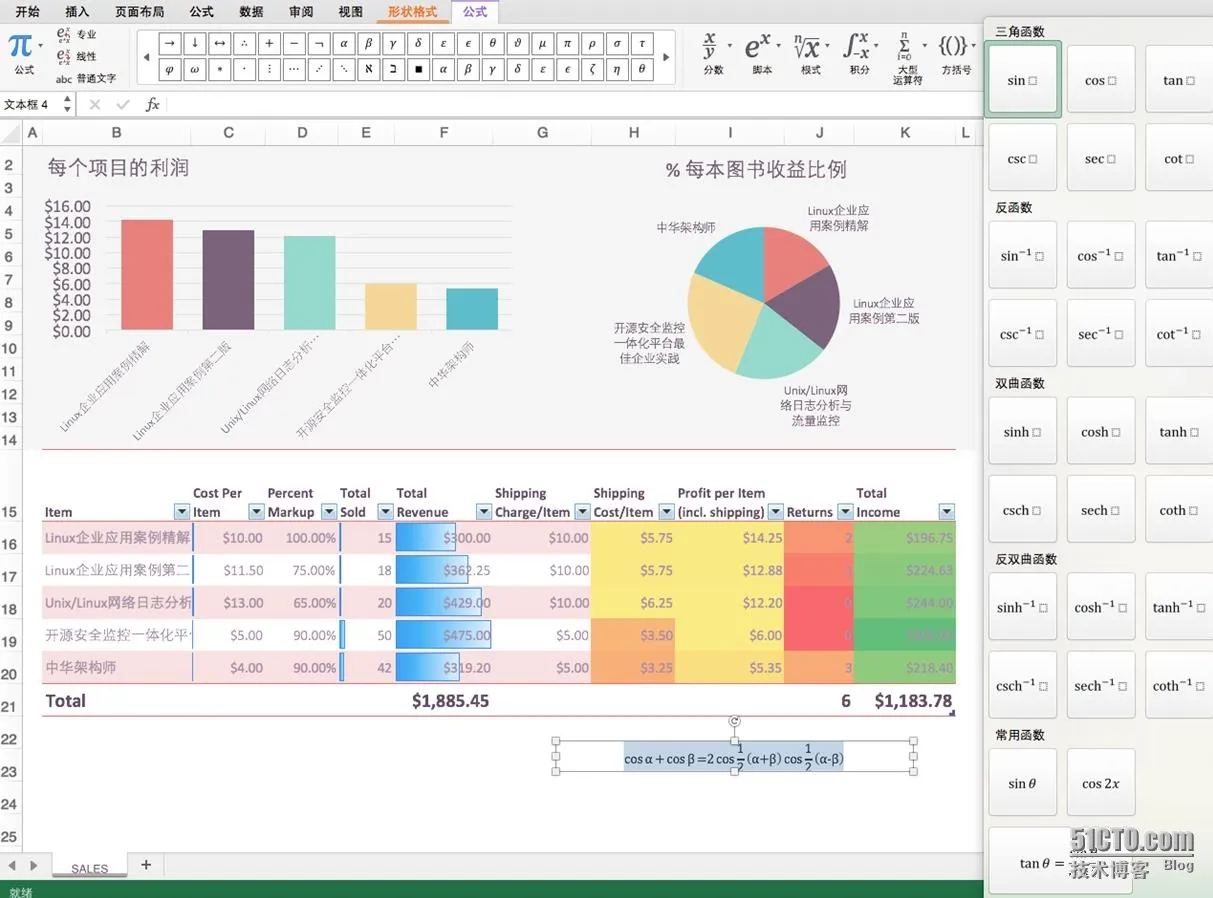Insert the Greek zeta ζ symbol
Image resolution: width=1213 pixels, height=898 pixels.
coord(592,69)
